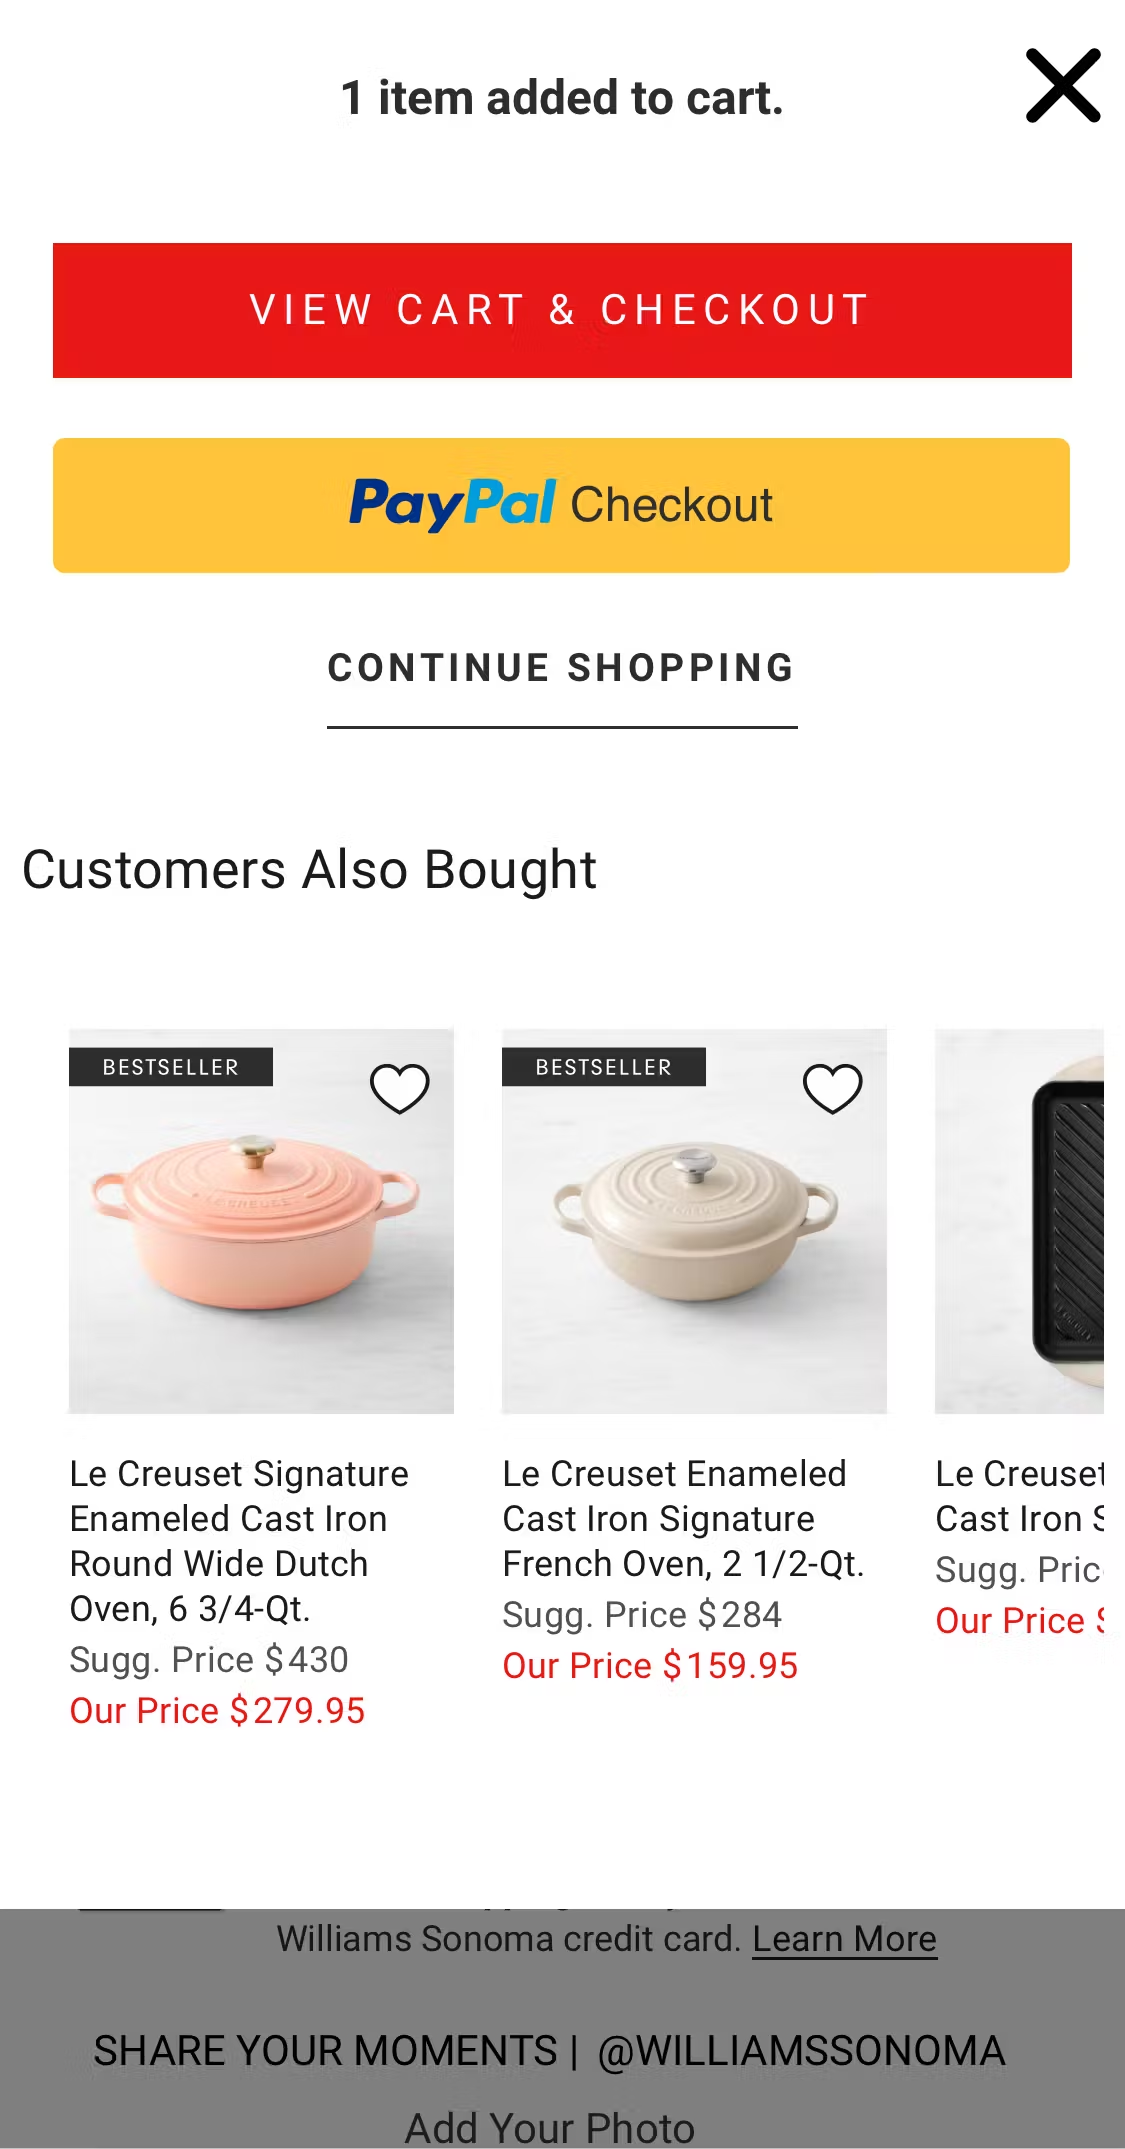Image resolution: width=1125 pixels, height=2149 pixels.
Task: Open the cream French Oven product image
Action: pyautogui.click(x=694, y=1230)
